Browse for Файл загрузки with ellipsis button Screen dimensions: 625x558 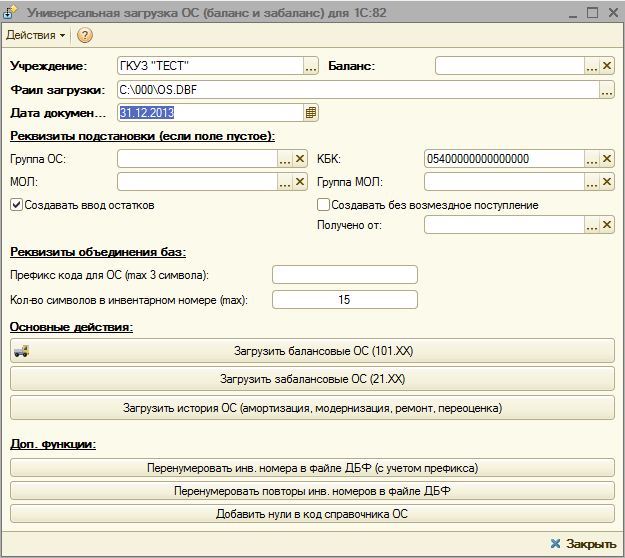607,90
